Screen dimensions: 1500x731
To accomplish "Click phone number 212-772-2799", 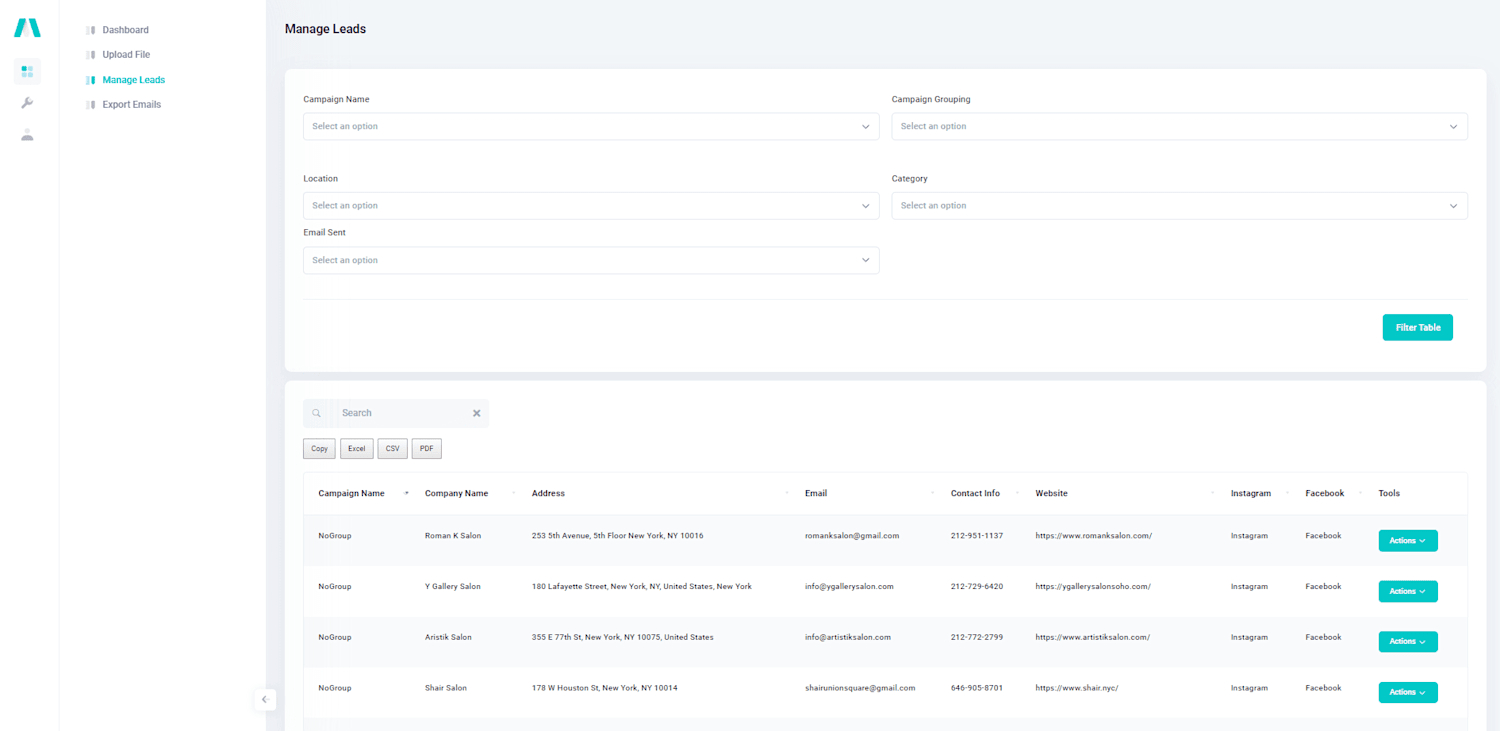I will [x=977, y=637].
